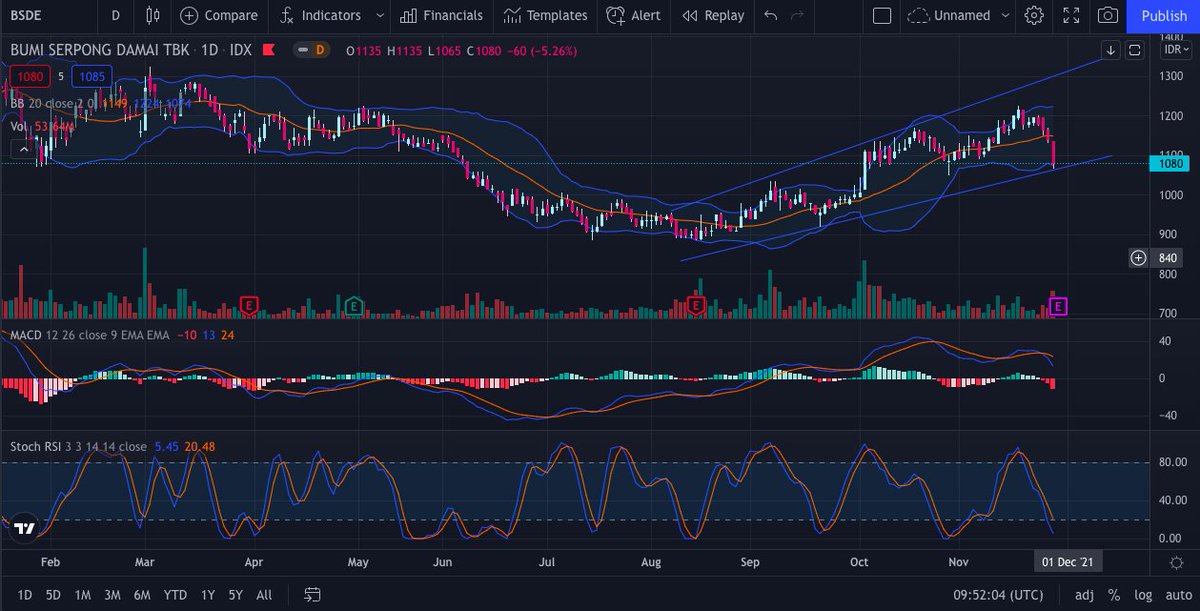Set the date range to 1D
The image size is (1200, 611).
pos(24,595)
